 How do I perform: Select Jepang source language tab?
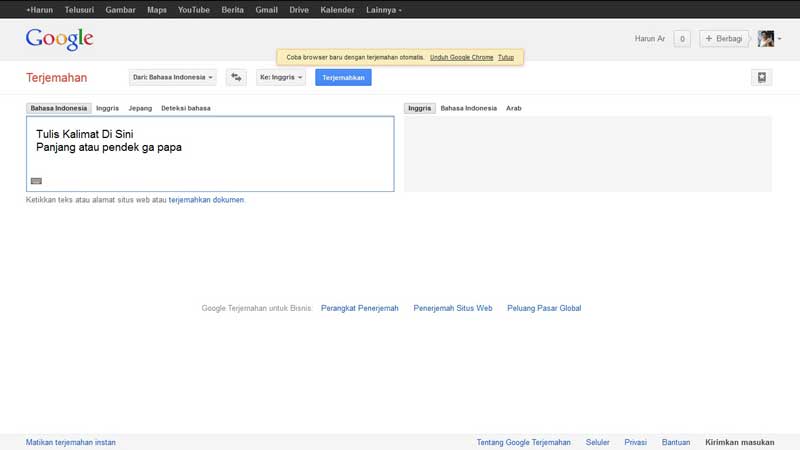(140, 108)
